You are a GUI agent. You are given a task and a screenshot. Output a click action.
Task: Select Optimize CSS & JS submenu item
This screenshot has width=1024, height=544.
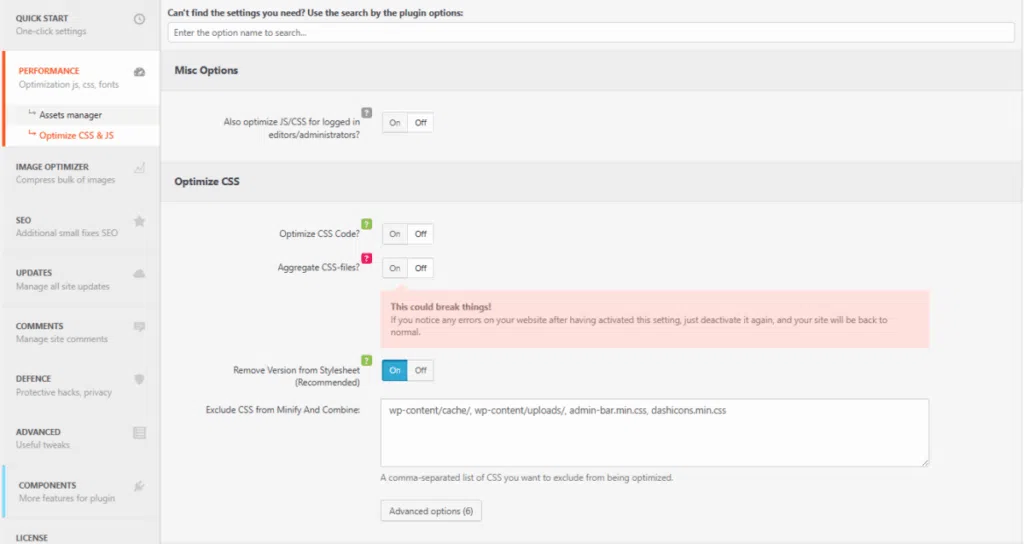pos(76,135)
